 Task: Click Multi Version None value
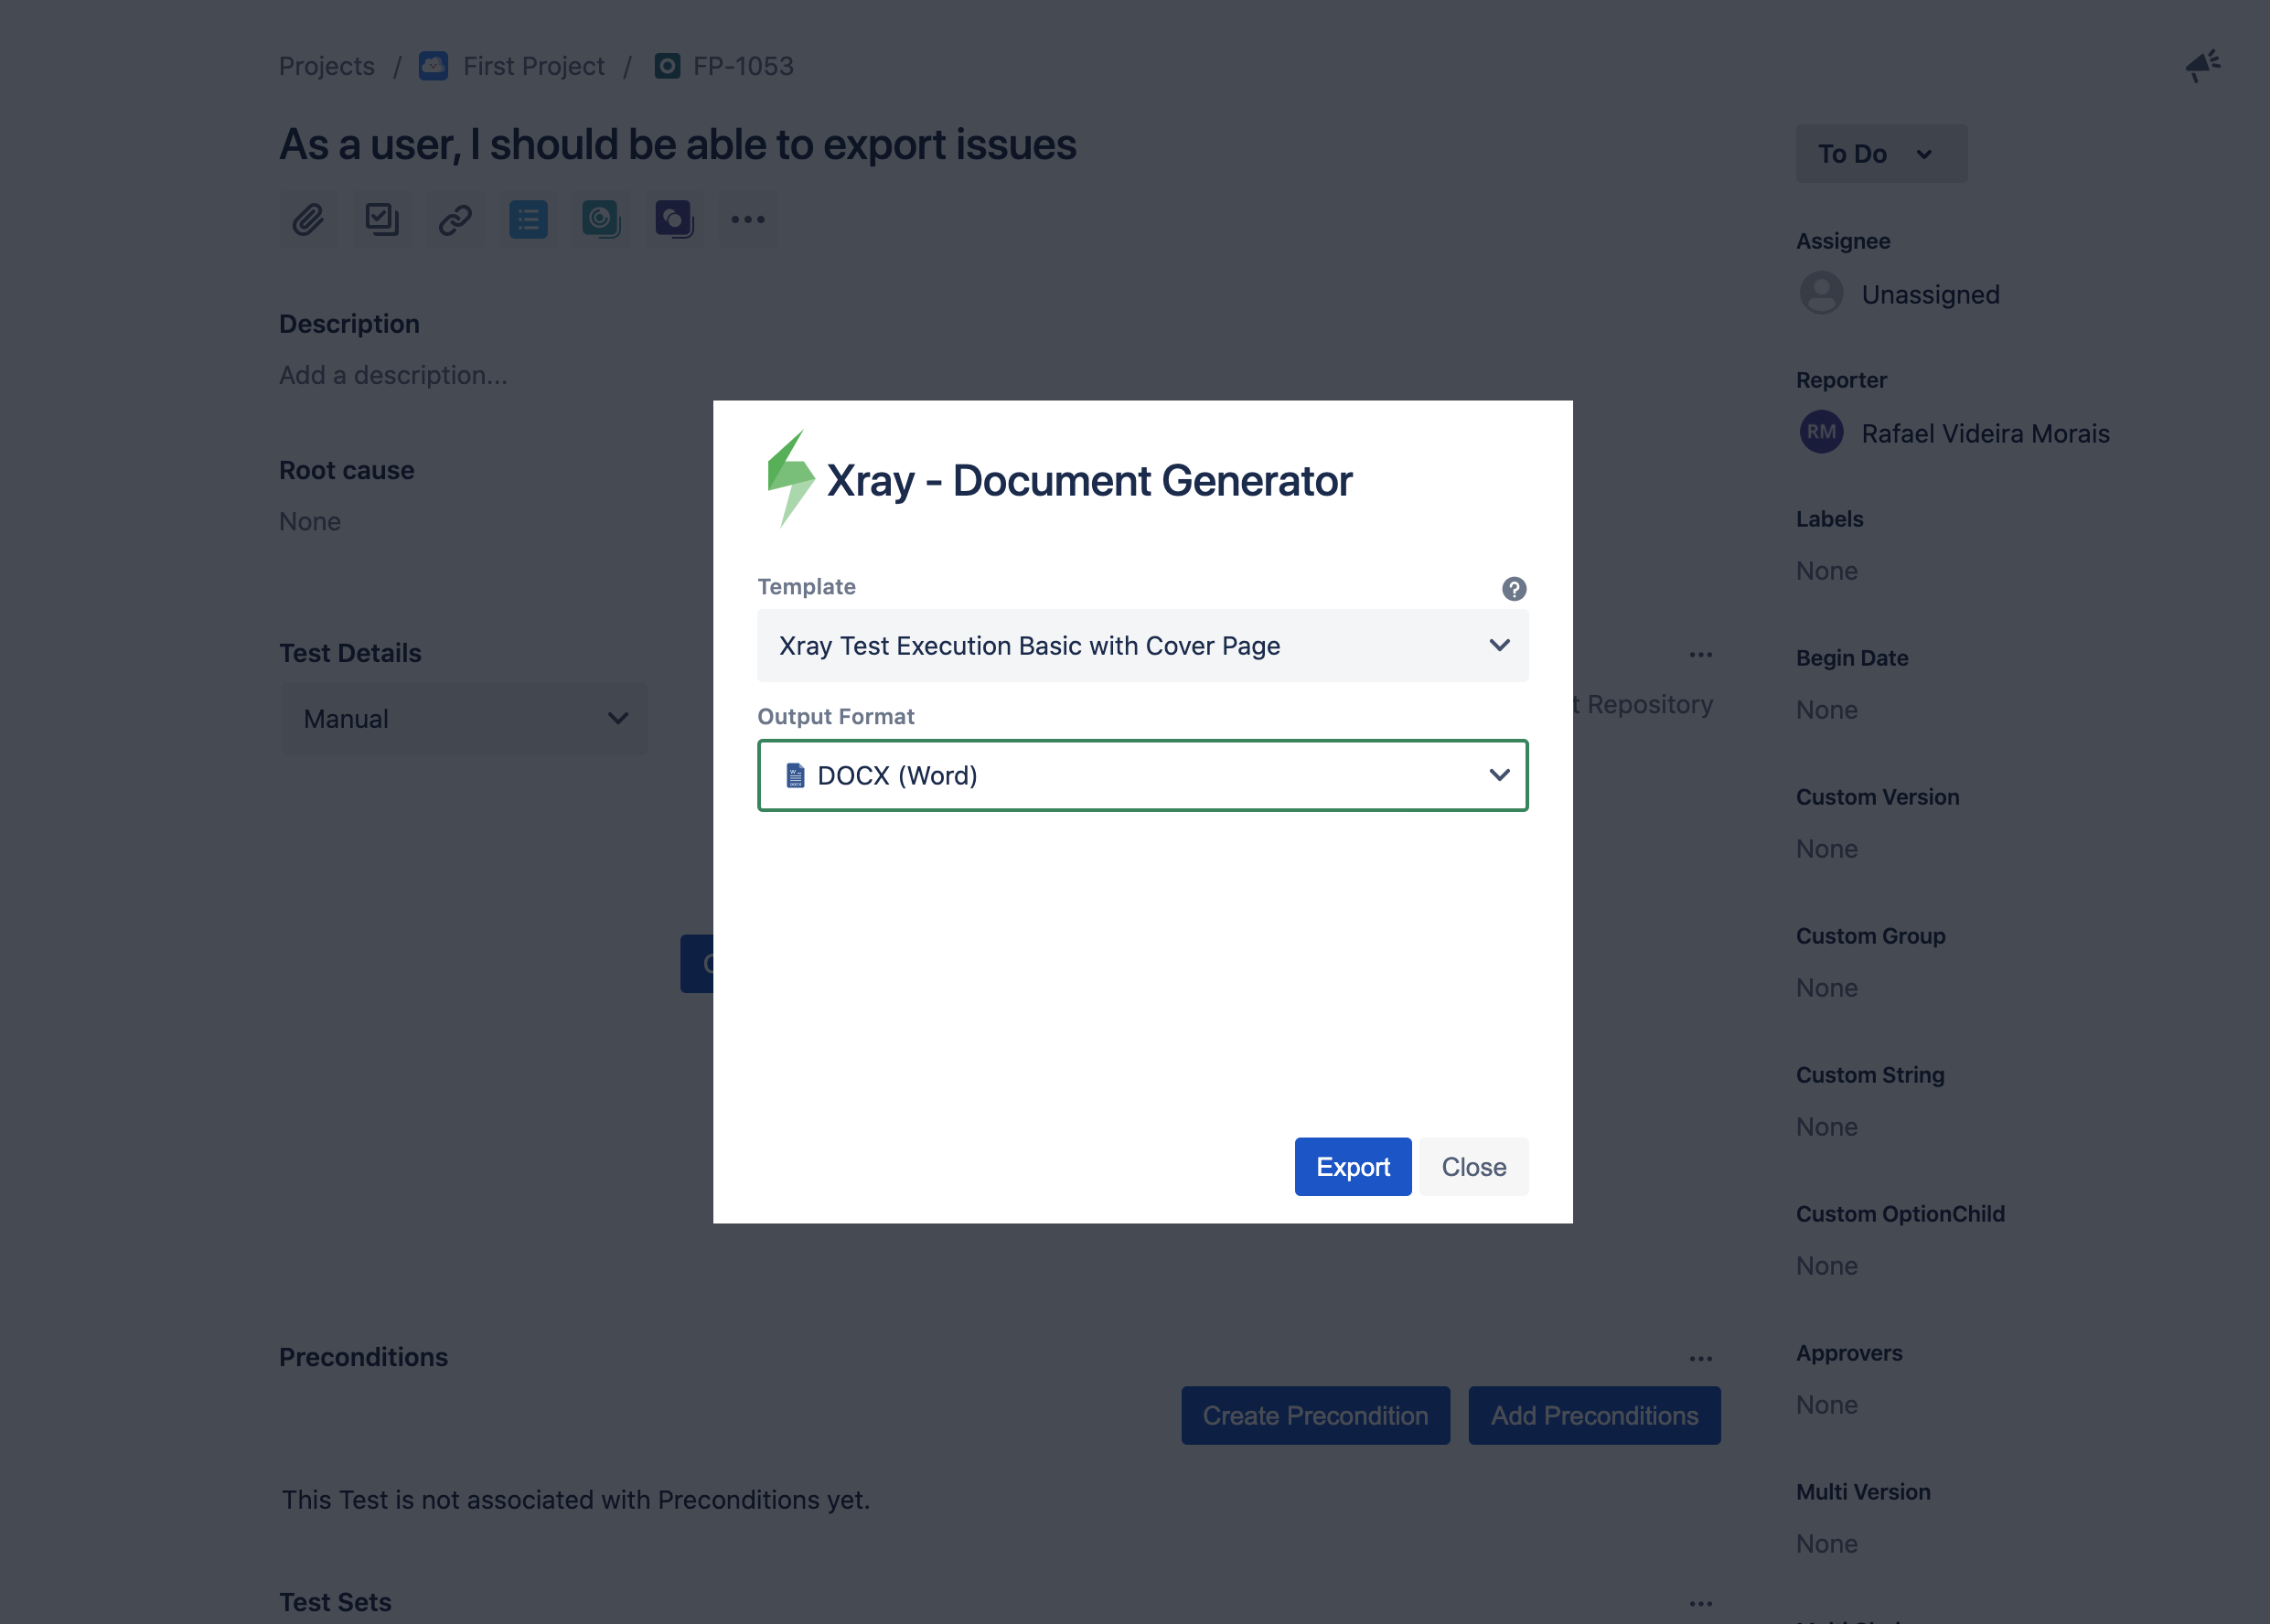pyautogui.click(x=1827, y=1544)
